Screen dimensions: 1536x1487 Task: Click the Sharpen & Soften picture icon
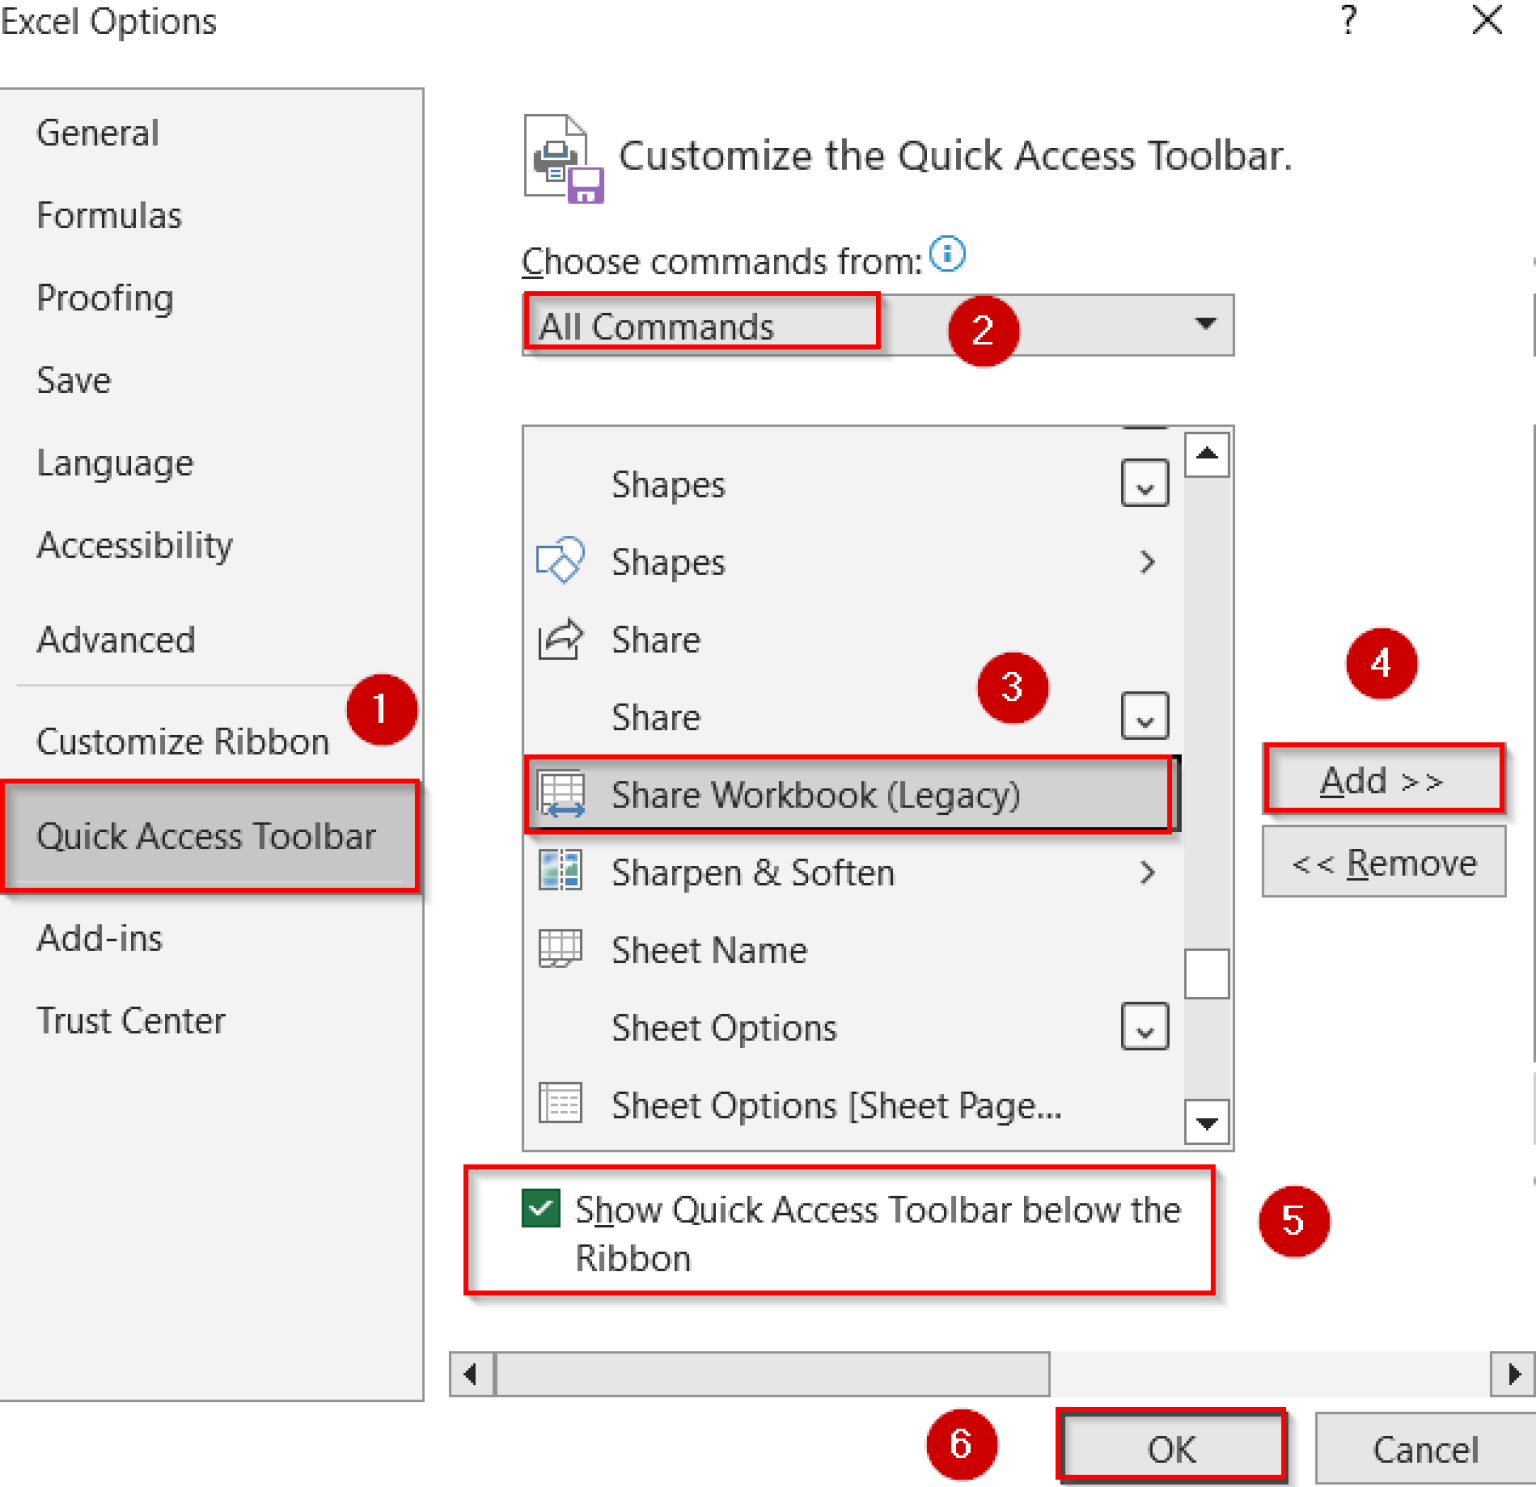pyautogui.click(x=562, y=871)
